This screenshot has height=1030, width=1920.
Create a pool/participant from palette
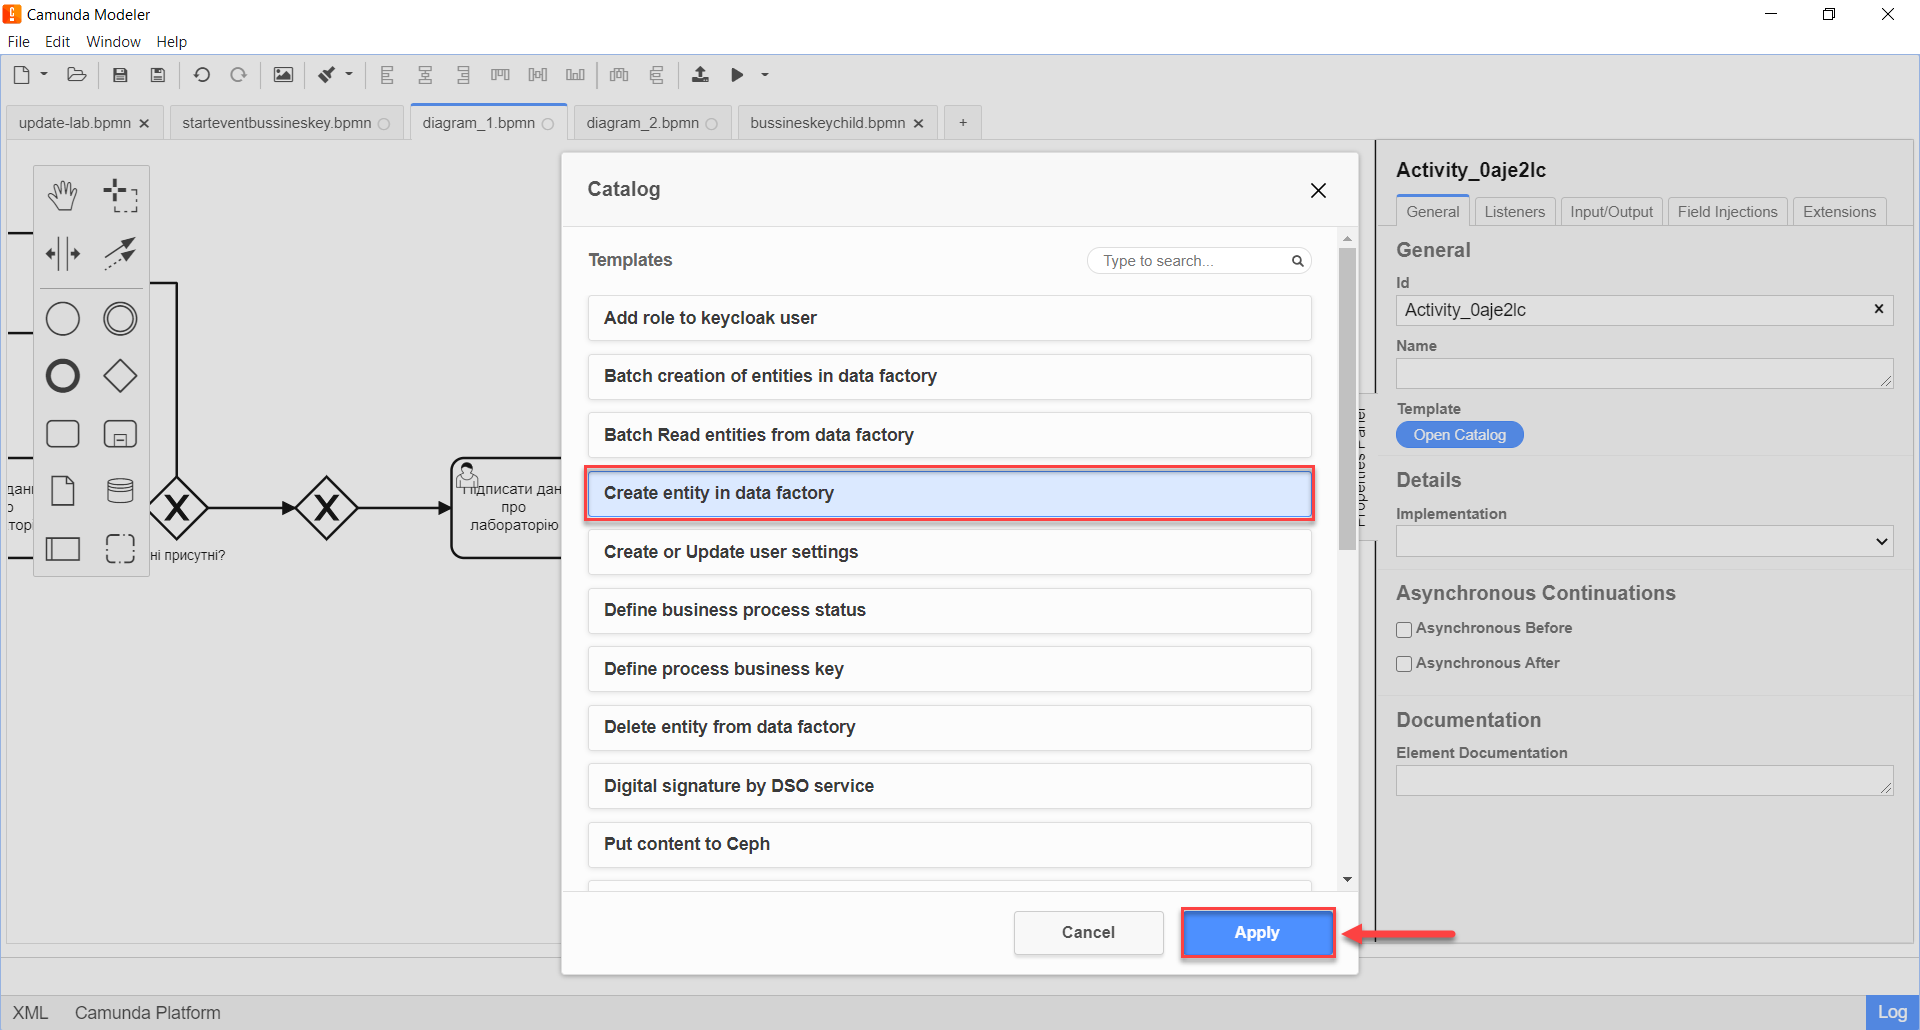63,548
